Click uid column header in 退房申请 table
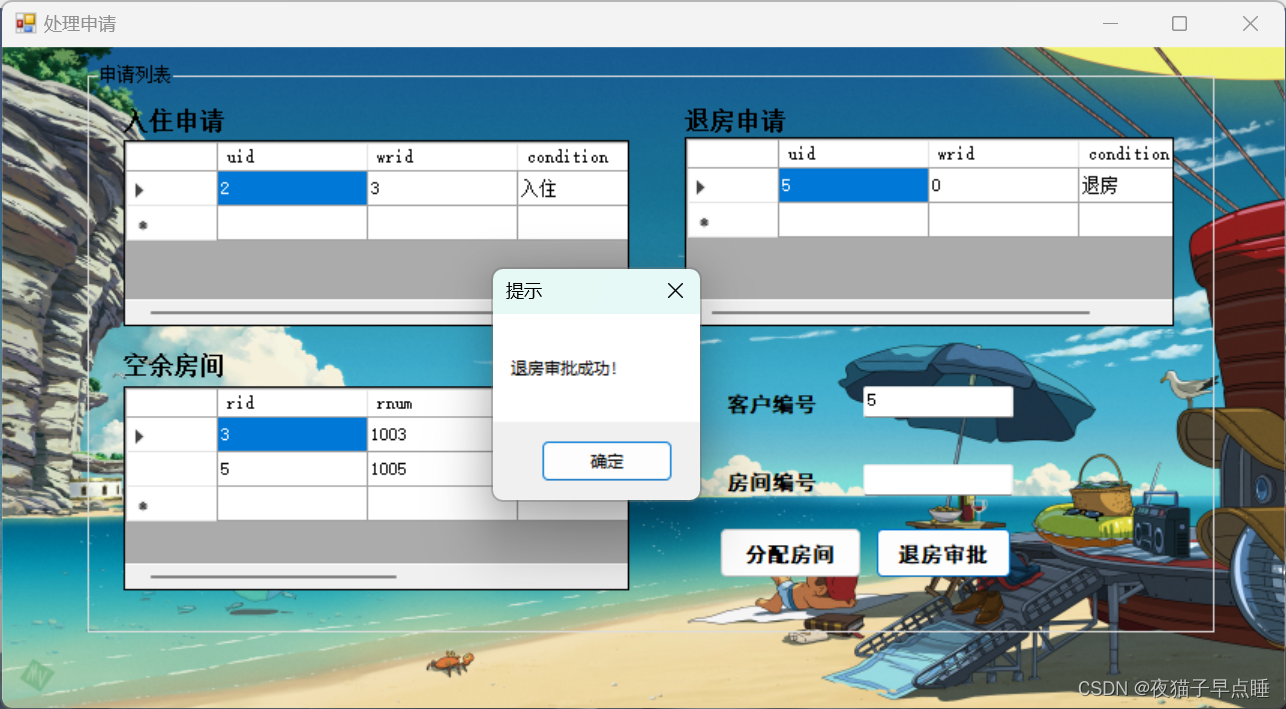 point(853,154)
